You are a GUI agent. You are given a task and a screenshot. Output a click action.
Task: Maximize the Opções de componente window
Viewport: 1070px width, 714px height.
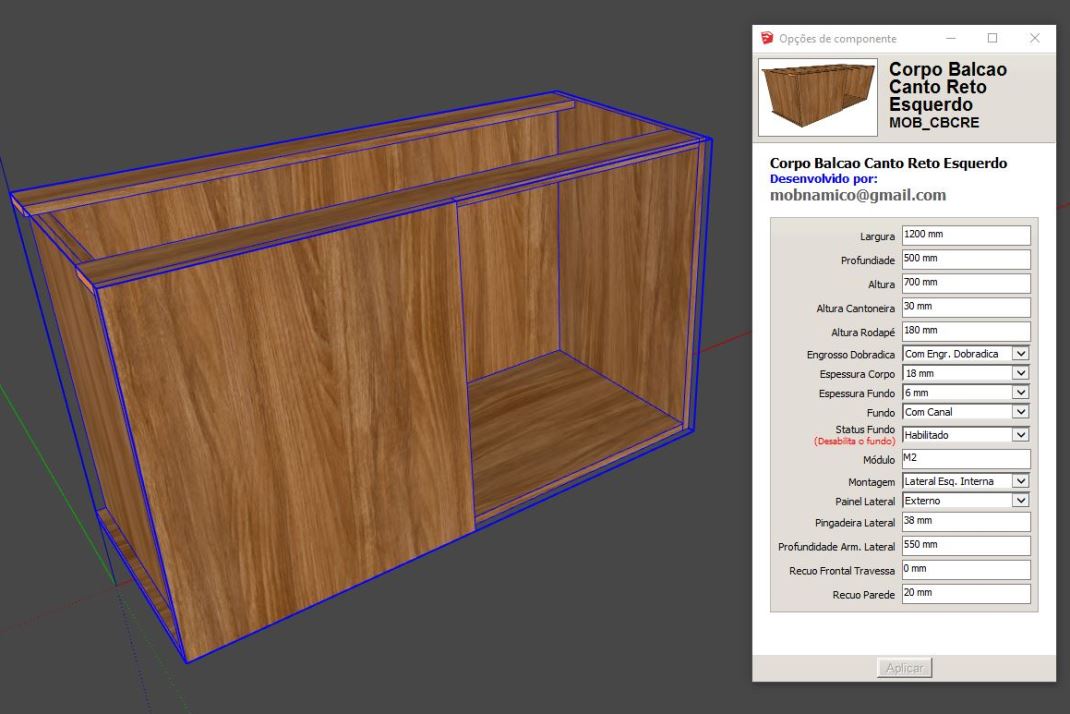993,38
